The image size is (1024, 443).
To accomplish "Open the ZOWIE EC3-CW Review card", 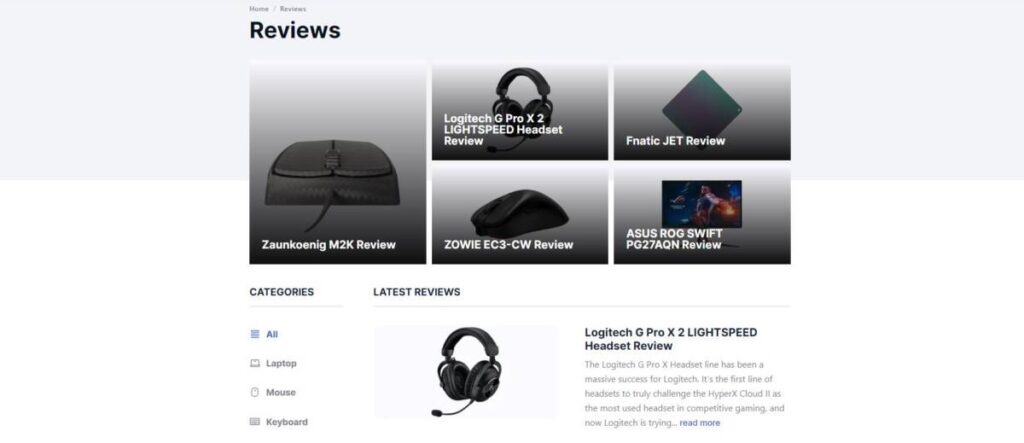I will point(520,215).
